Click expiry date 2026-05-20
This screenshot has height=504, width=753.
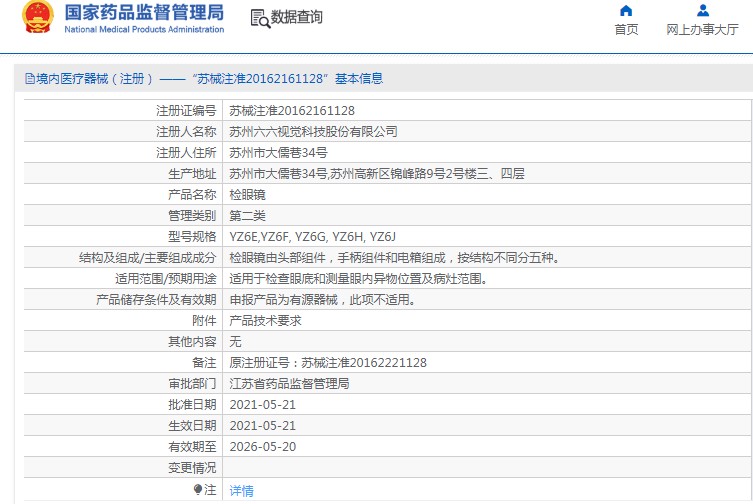pyautogui.click(x=263, y=447)
